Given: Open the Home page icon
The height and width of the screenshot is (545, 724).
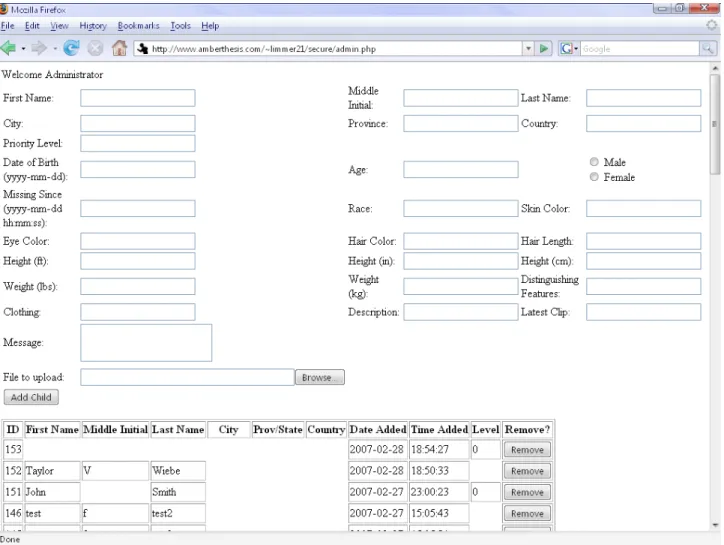Looking at the screenshot, I should 120,48.
